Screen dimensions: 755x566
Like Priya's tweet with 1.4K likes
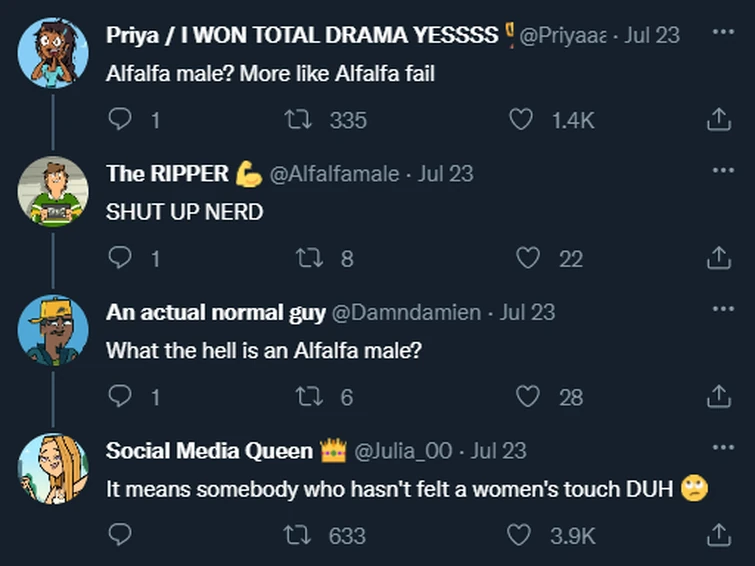pyautogui.click(x=521, y=120)
